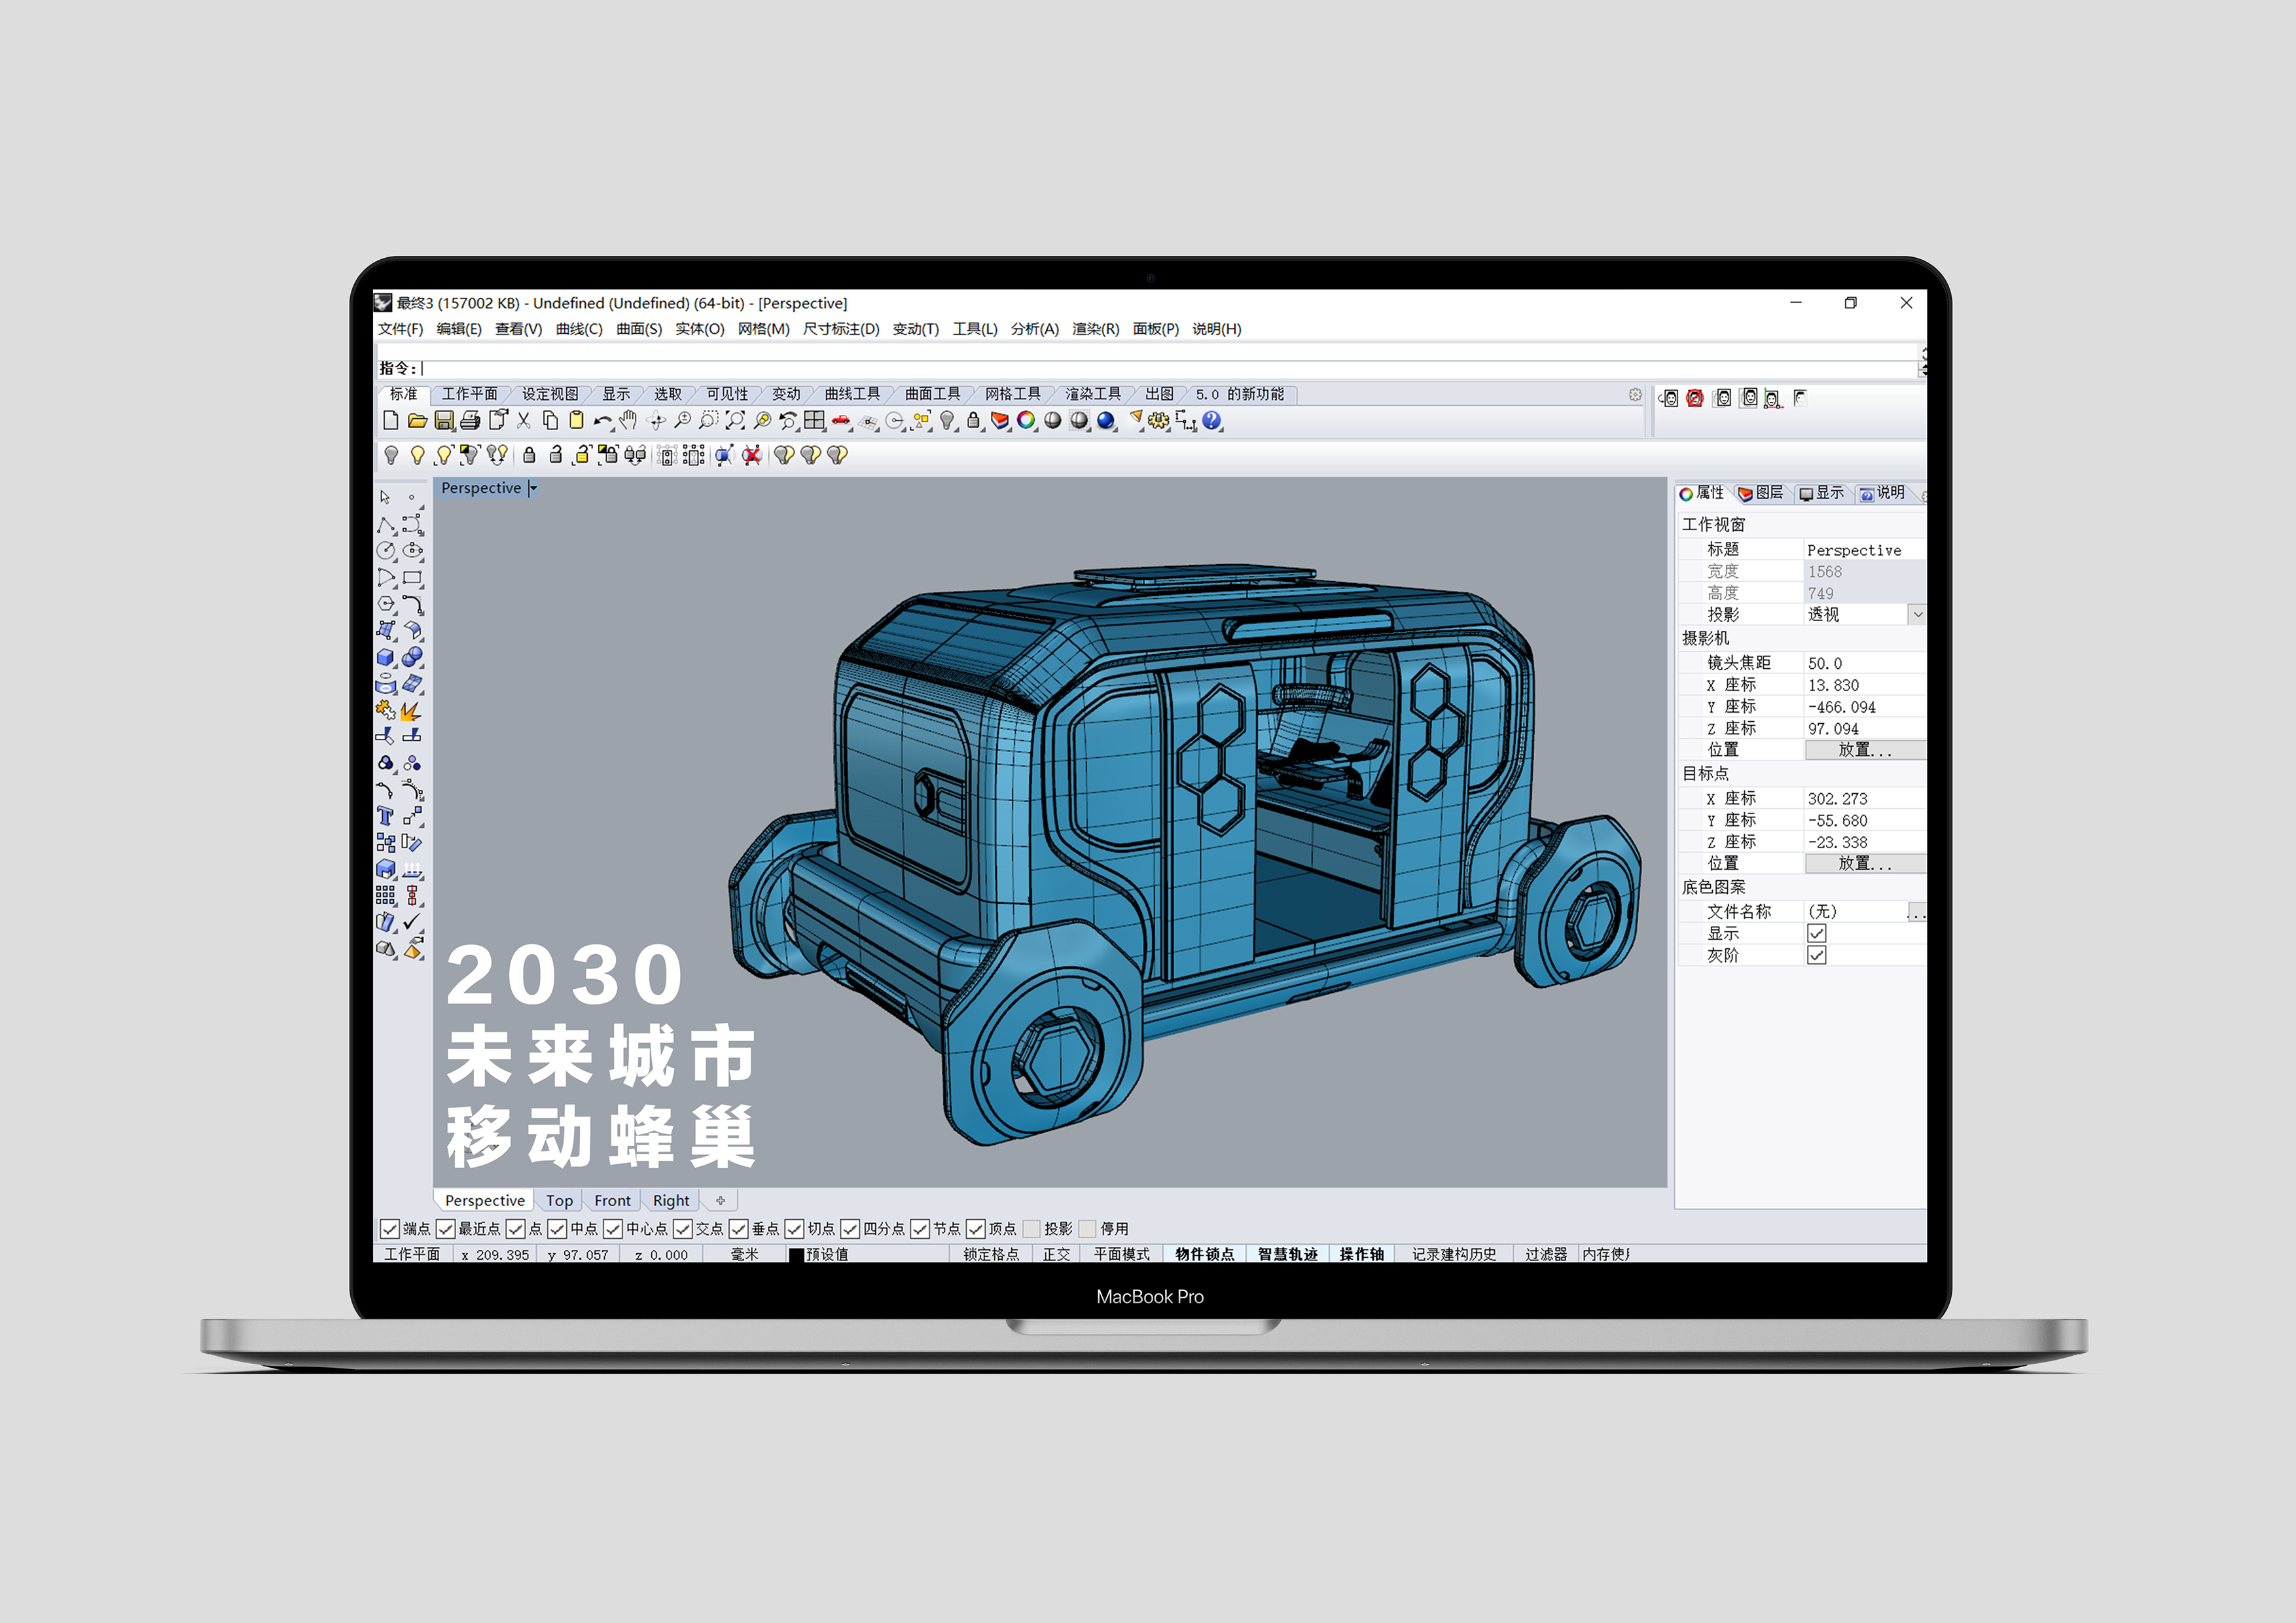Click the Undo arrow icon

[602, 421]
